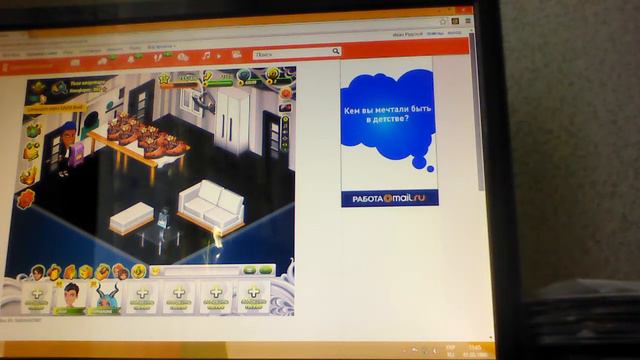Open browser hamburger menu
This screenshot has height=360, width=640.
468,20
